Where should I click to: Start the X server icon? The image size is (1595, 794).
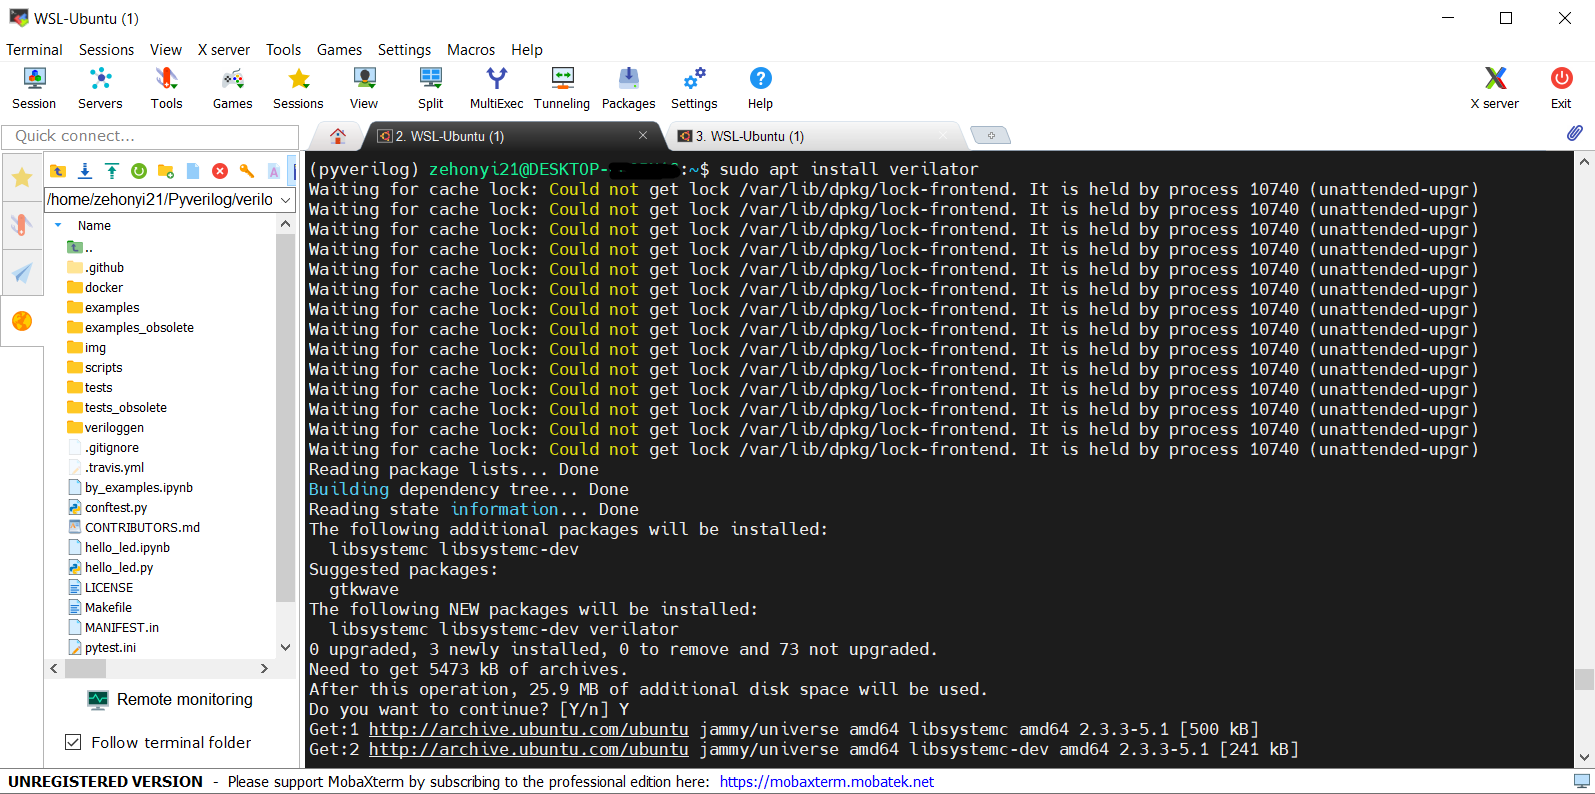coord(1495,88)
